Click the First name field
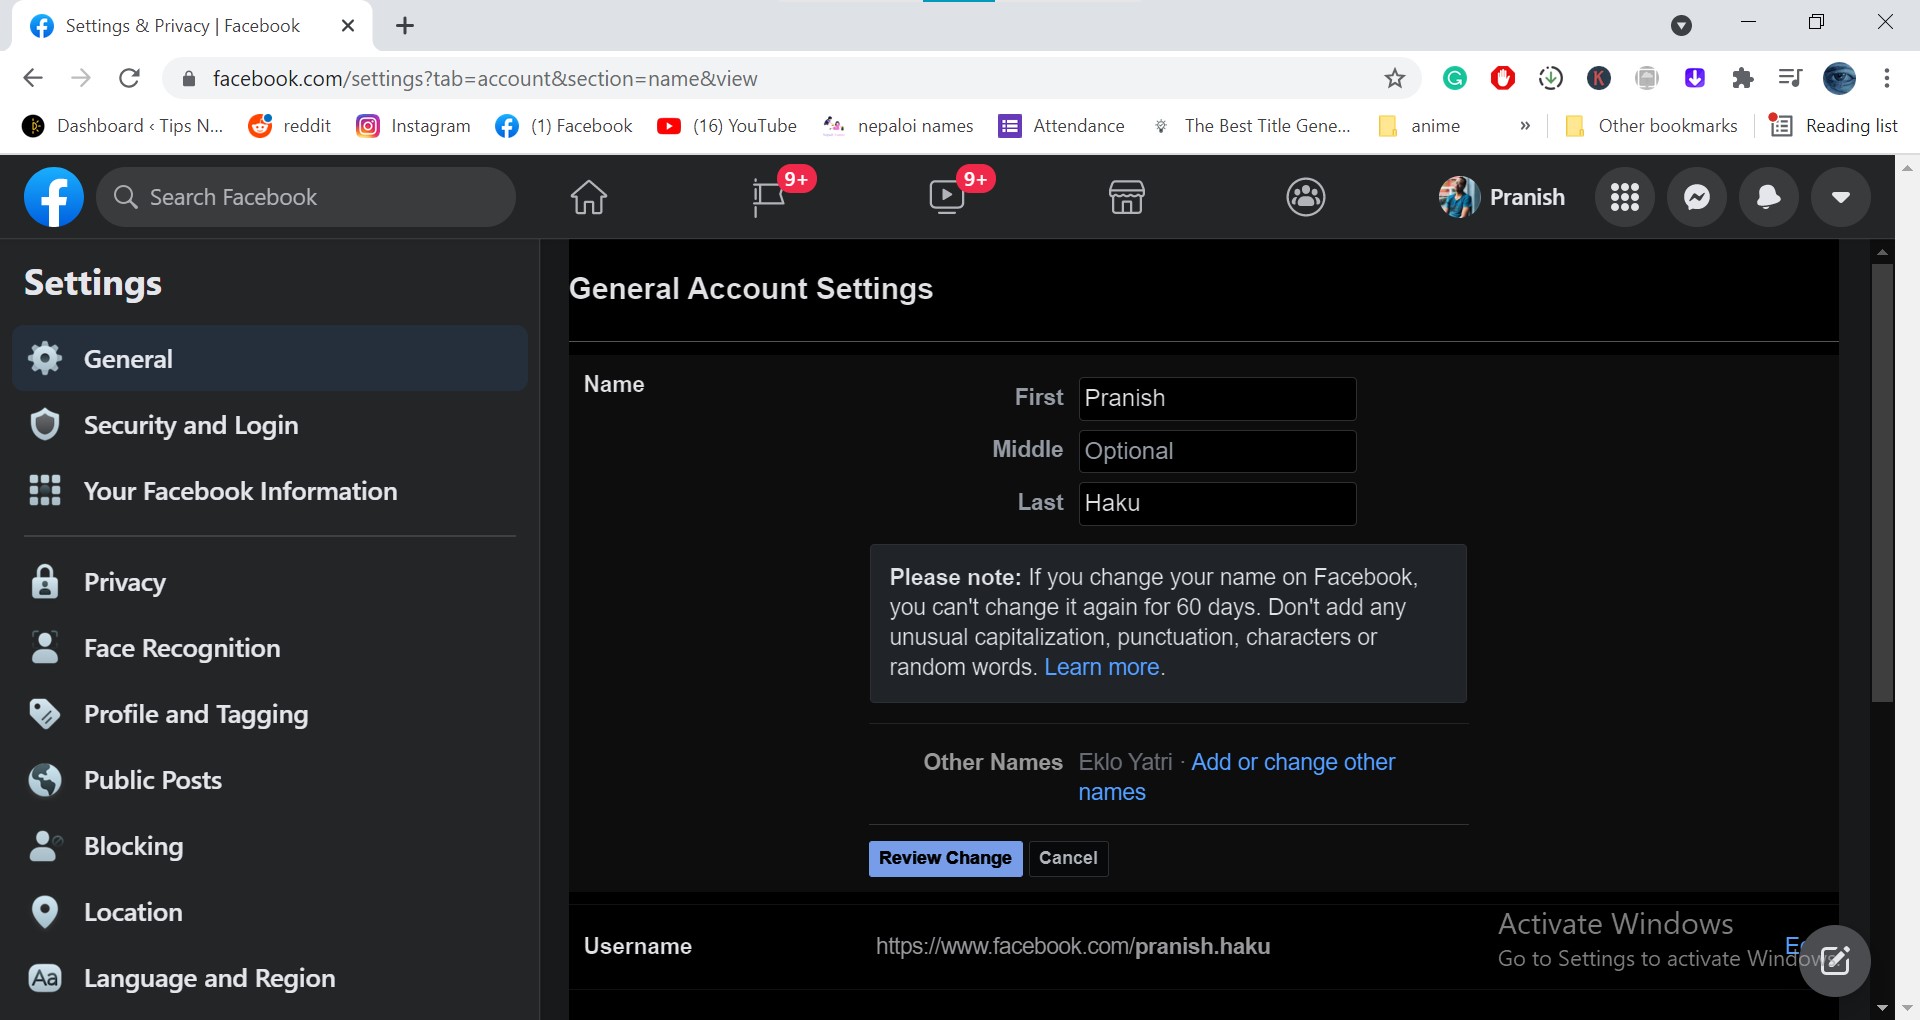Viewport: 1920px width, 1020px height. [1217, 398]
